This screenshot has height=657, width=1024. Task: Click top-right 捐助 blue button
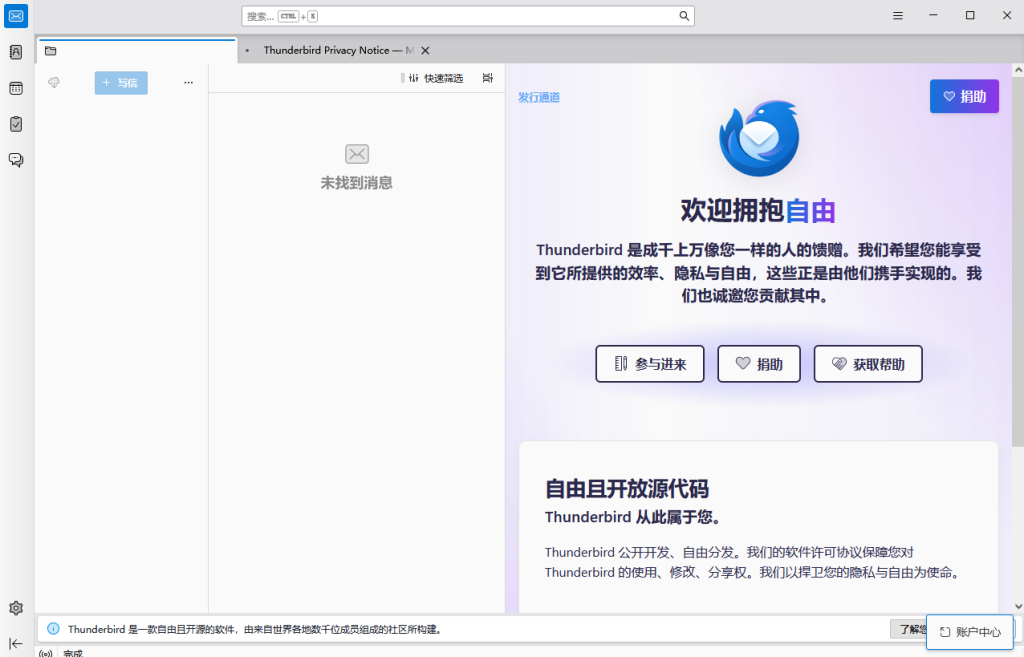tap(964, 97)
